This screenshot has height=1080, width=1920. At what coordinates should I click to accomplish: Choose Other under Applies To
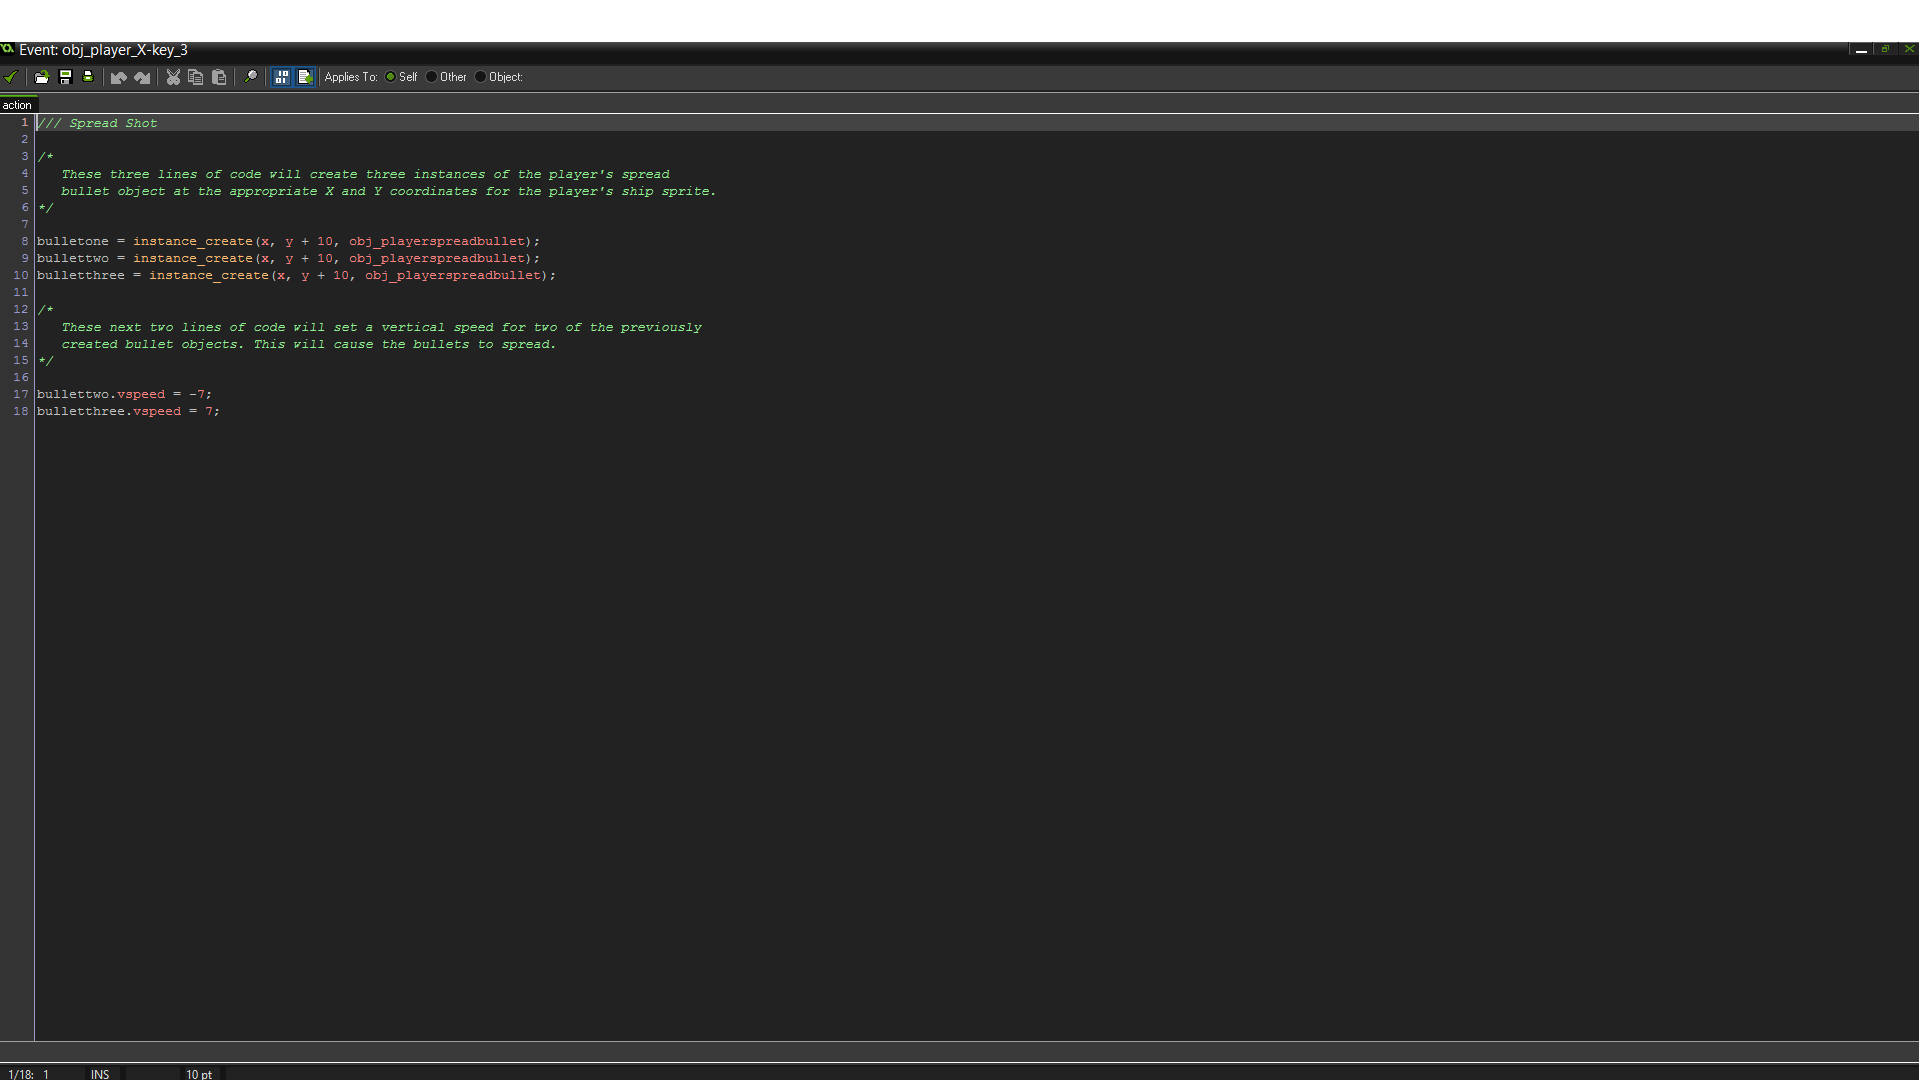(431, 77)
